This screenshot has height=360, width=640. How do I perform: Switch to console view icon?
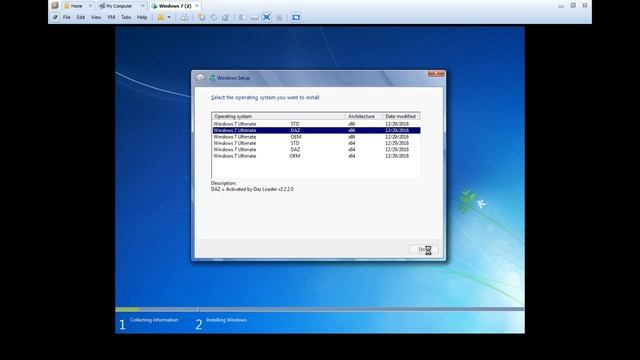point(296,17)
